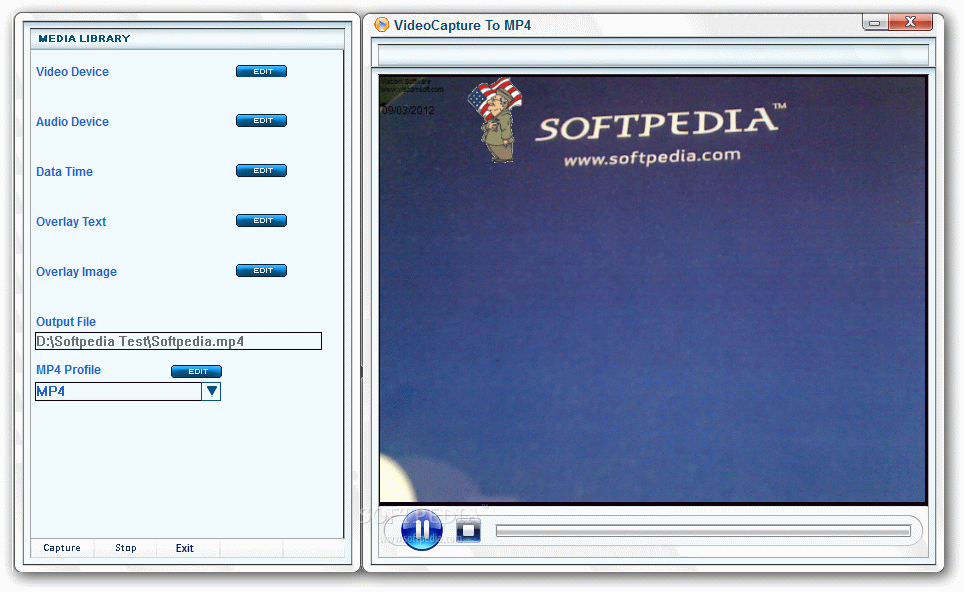Start recording with Capture
The width and height of the screenshot is (964, 592).
coord(62,548)
